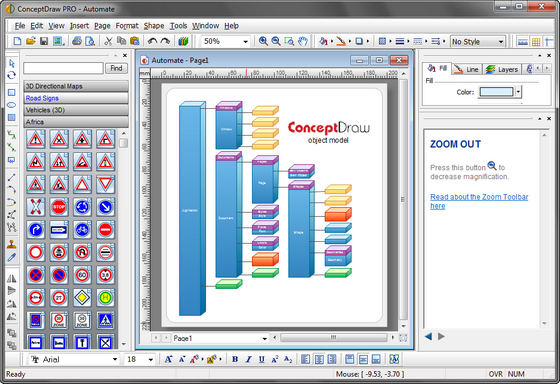The width and height of the screenshot is (560, 384).
Task: Select the STOP road sign shape
Action: pos(59,207)
